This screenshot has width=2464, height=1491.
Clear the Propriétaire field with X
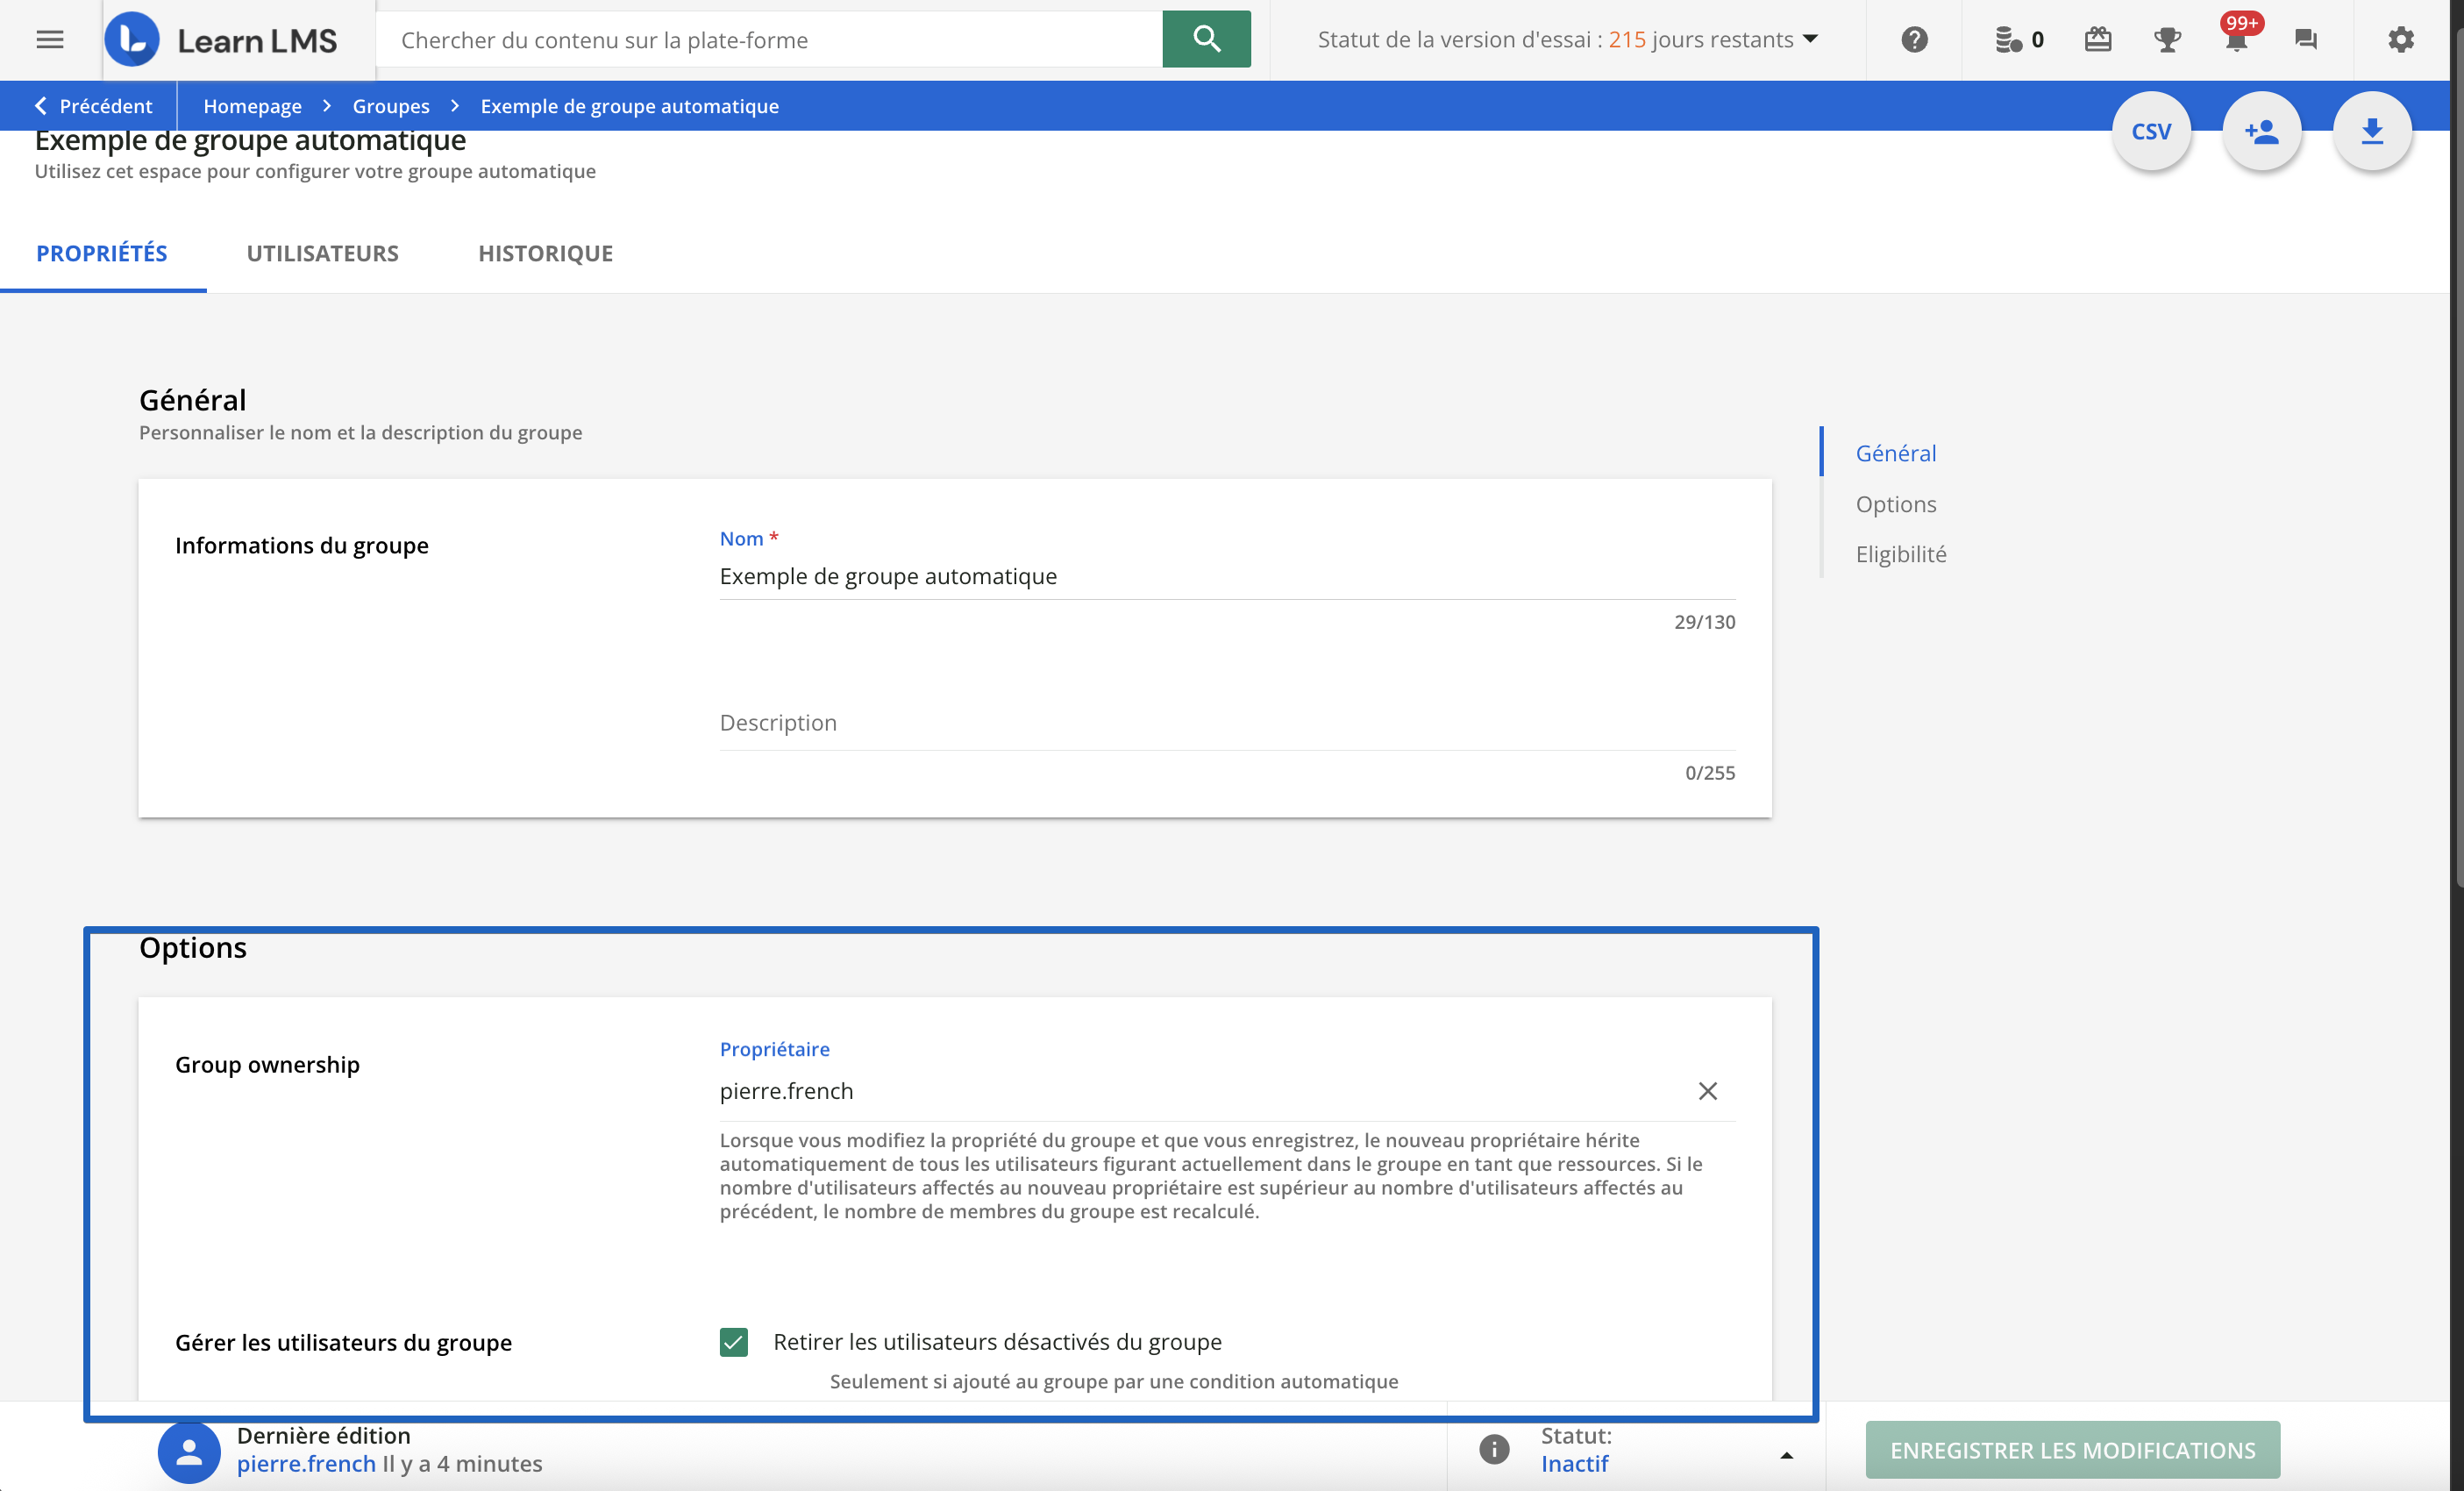1707,1091
